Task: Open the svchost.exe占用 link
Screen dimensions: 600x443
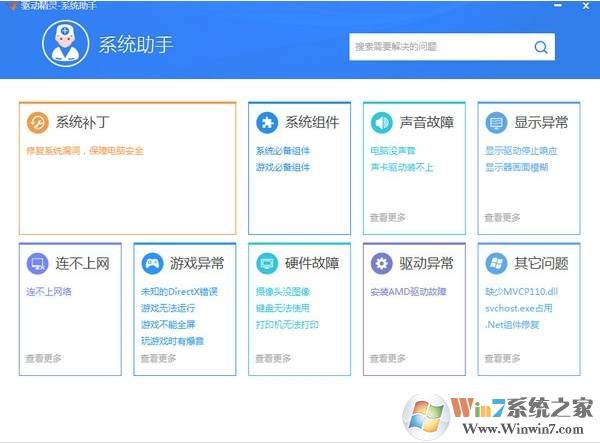Action: [x=519, y=309]
